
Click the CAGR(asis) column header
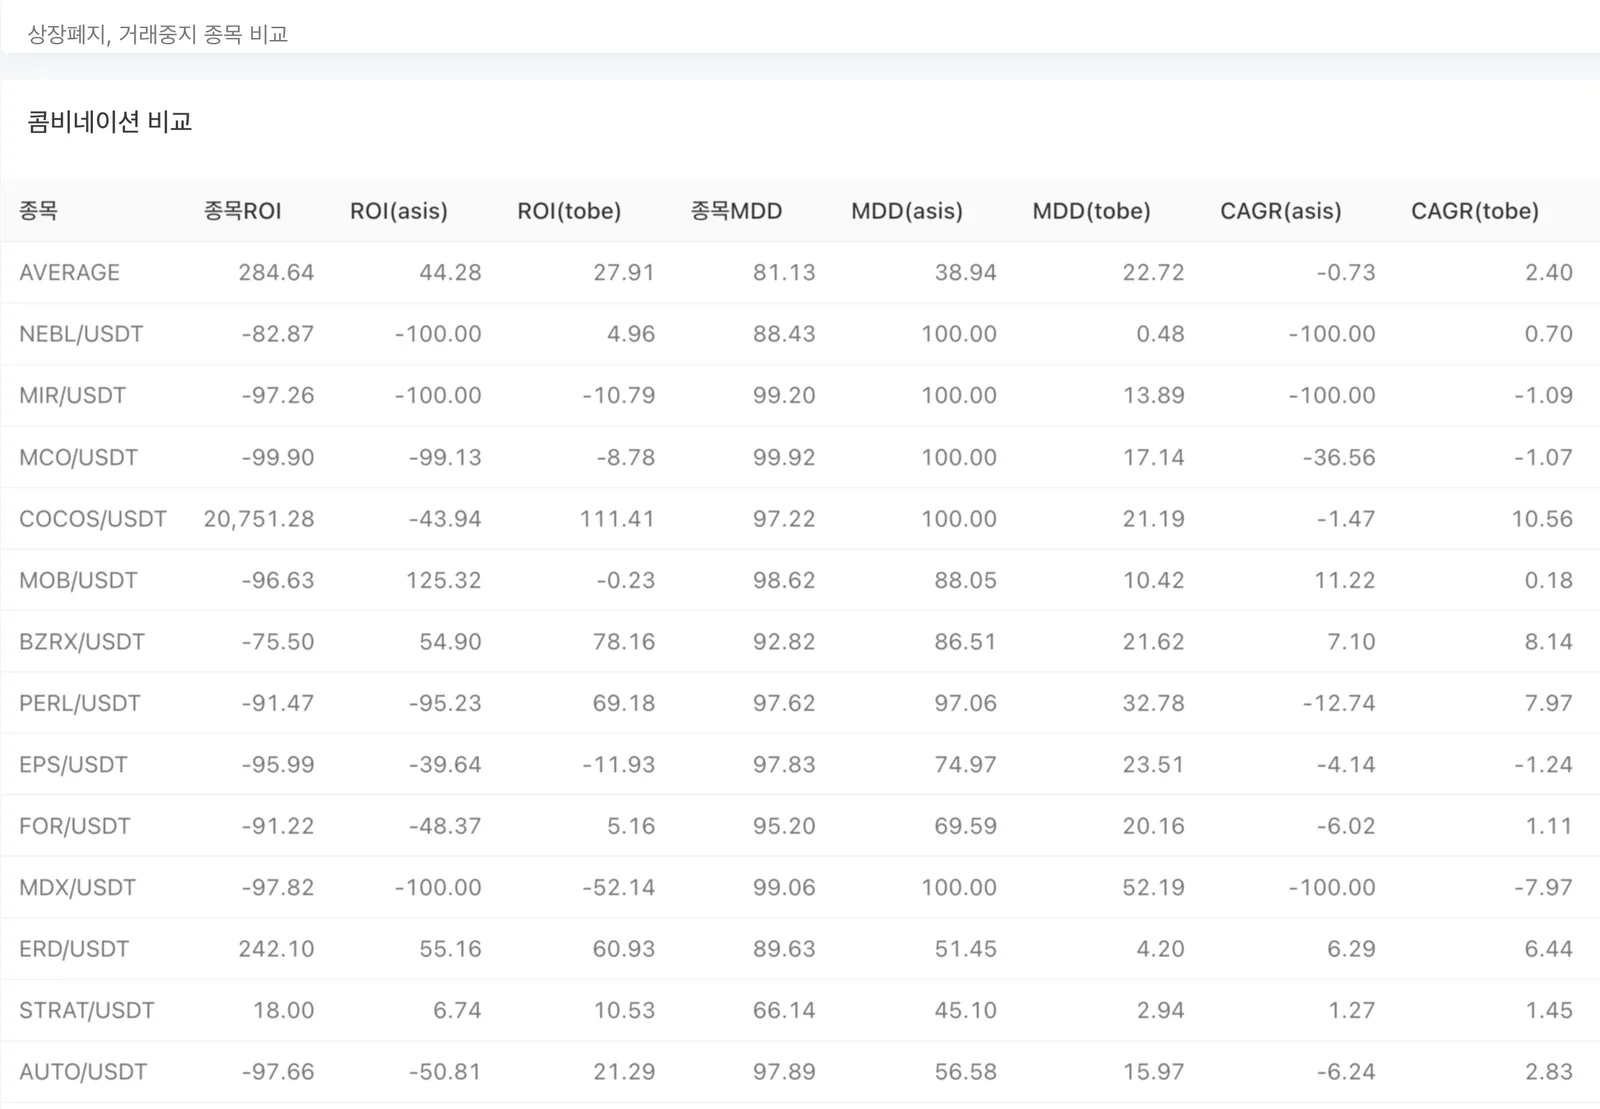[1280, 211]
